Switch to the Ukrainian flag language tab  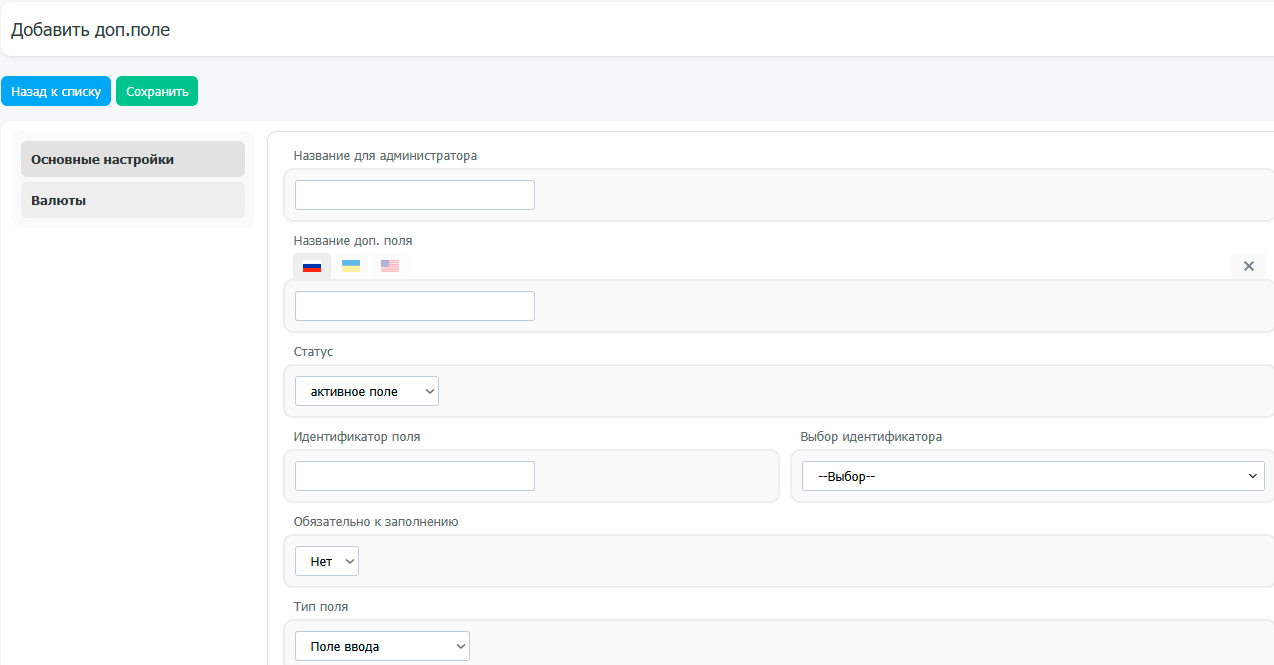click(351, 266)
